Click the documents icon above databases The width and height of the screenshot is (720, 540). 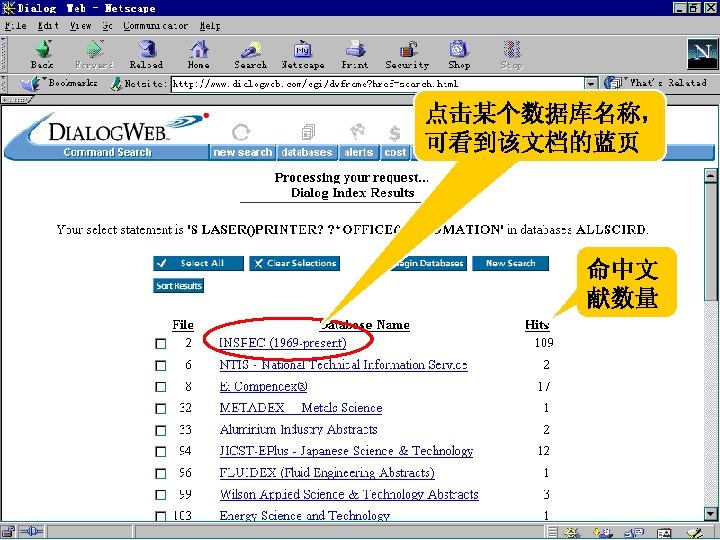coord(308,132)
